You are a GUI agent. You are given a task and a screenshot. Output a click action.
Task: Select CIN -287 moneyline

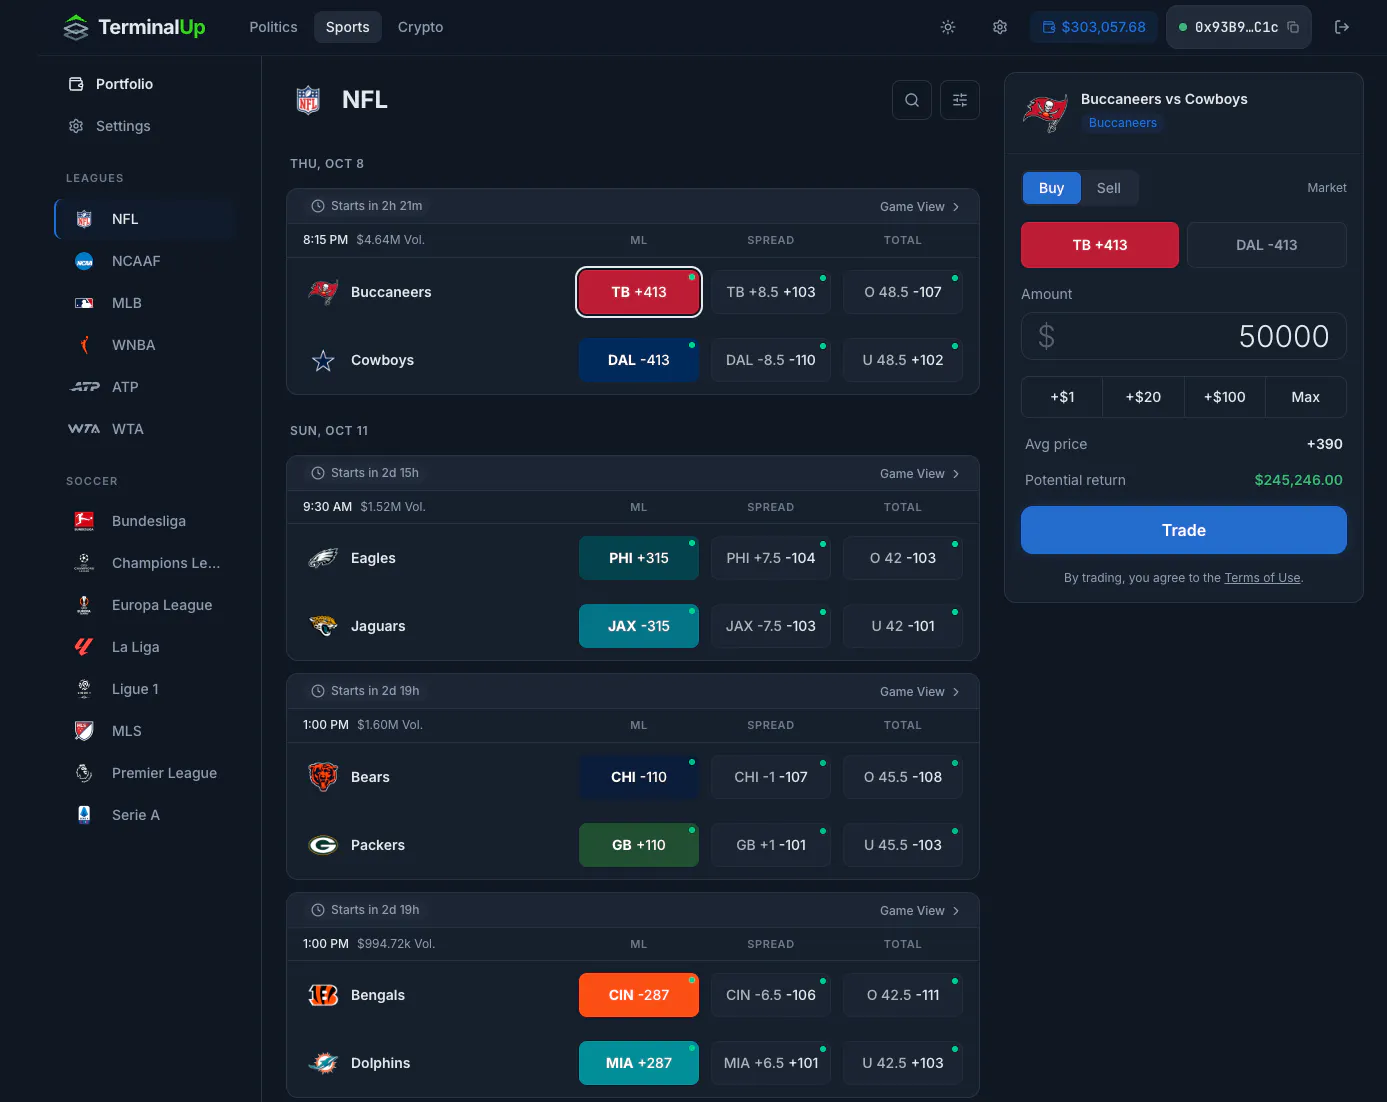(x=639, y=995)
